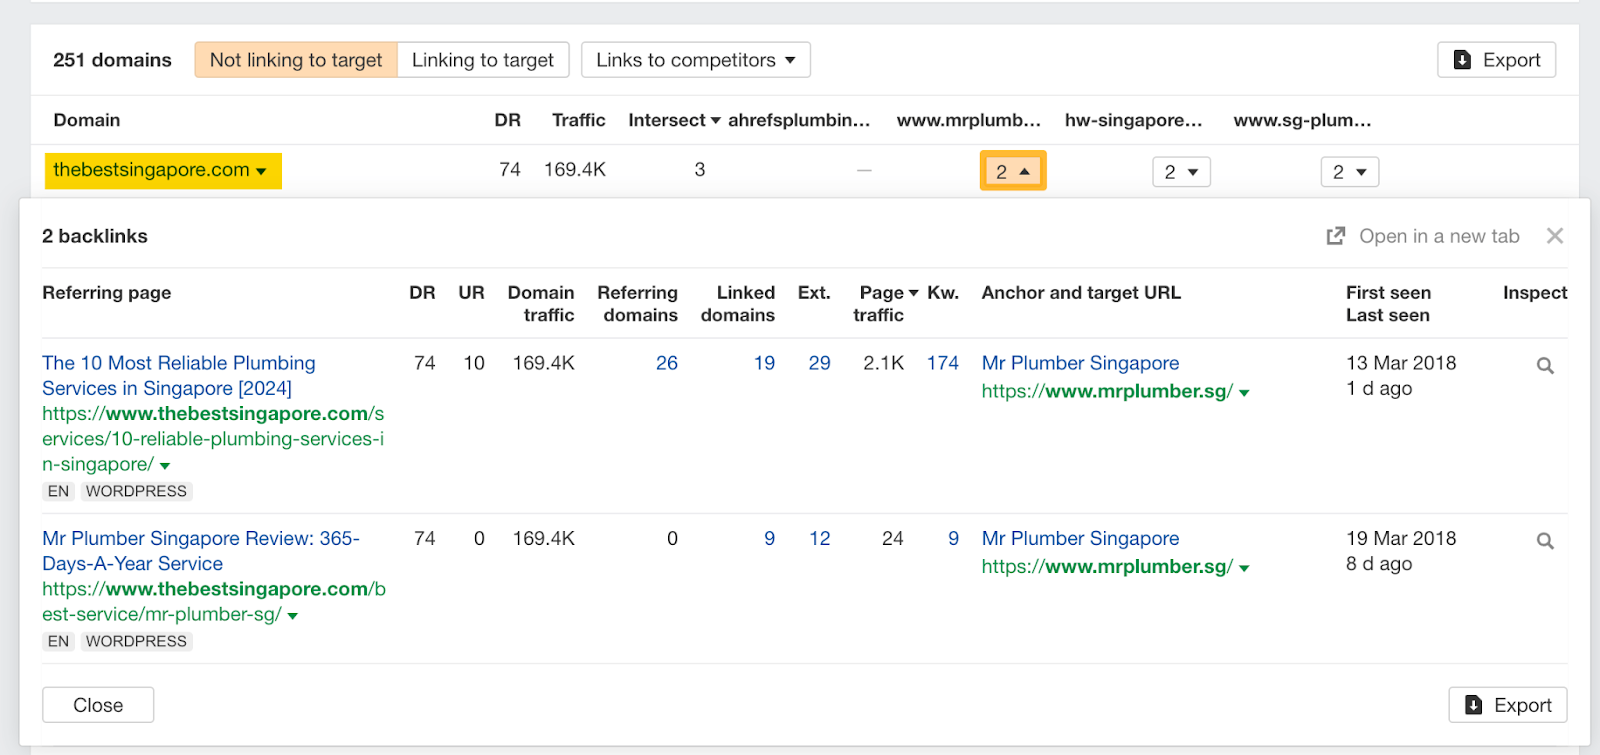
Task: Sort domains by Traffic column header
Action: pos(578,120)
